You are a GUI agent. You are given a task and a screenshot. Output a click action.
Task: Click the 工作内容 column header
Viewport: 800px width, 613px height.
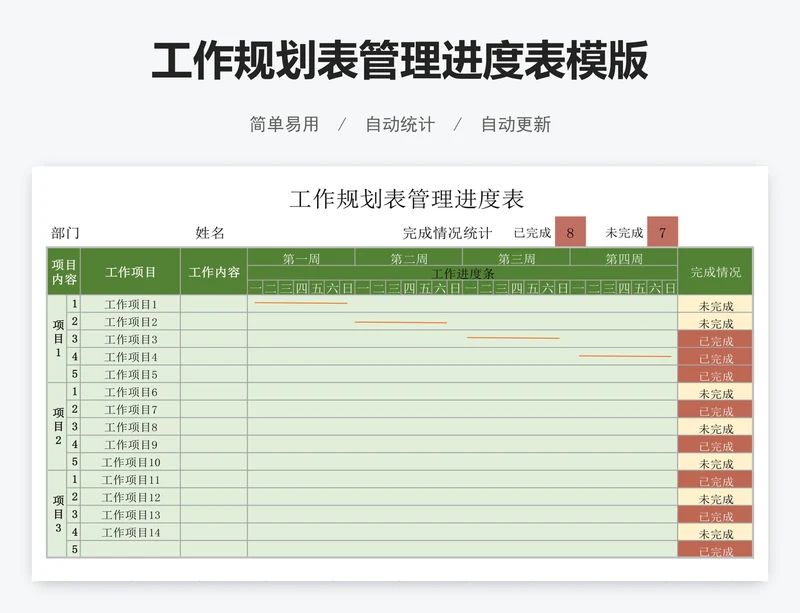pyautogui.click(x=214, y=272)
